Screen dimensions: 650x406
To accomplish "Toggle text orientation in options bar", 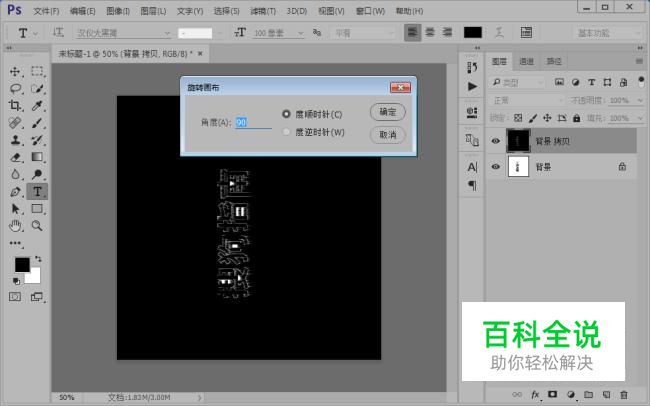I will click(x=58, y=32).
